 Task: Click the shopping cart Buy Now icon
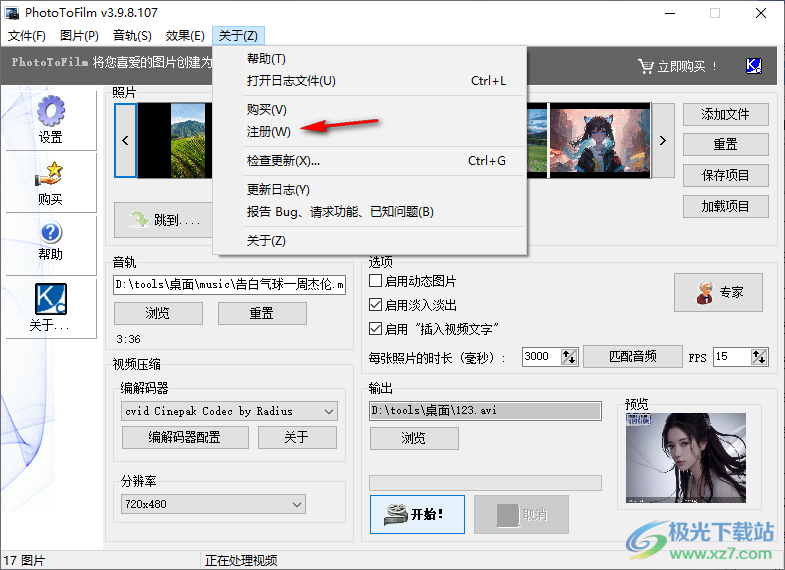tap(646, 66)
